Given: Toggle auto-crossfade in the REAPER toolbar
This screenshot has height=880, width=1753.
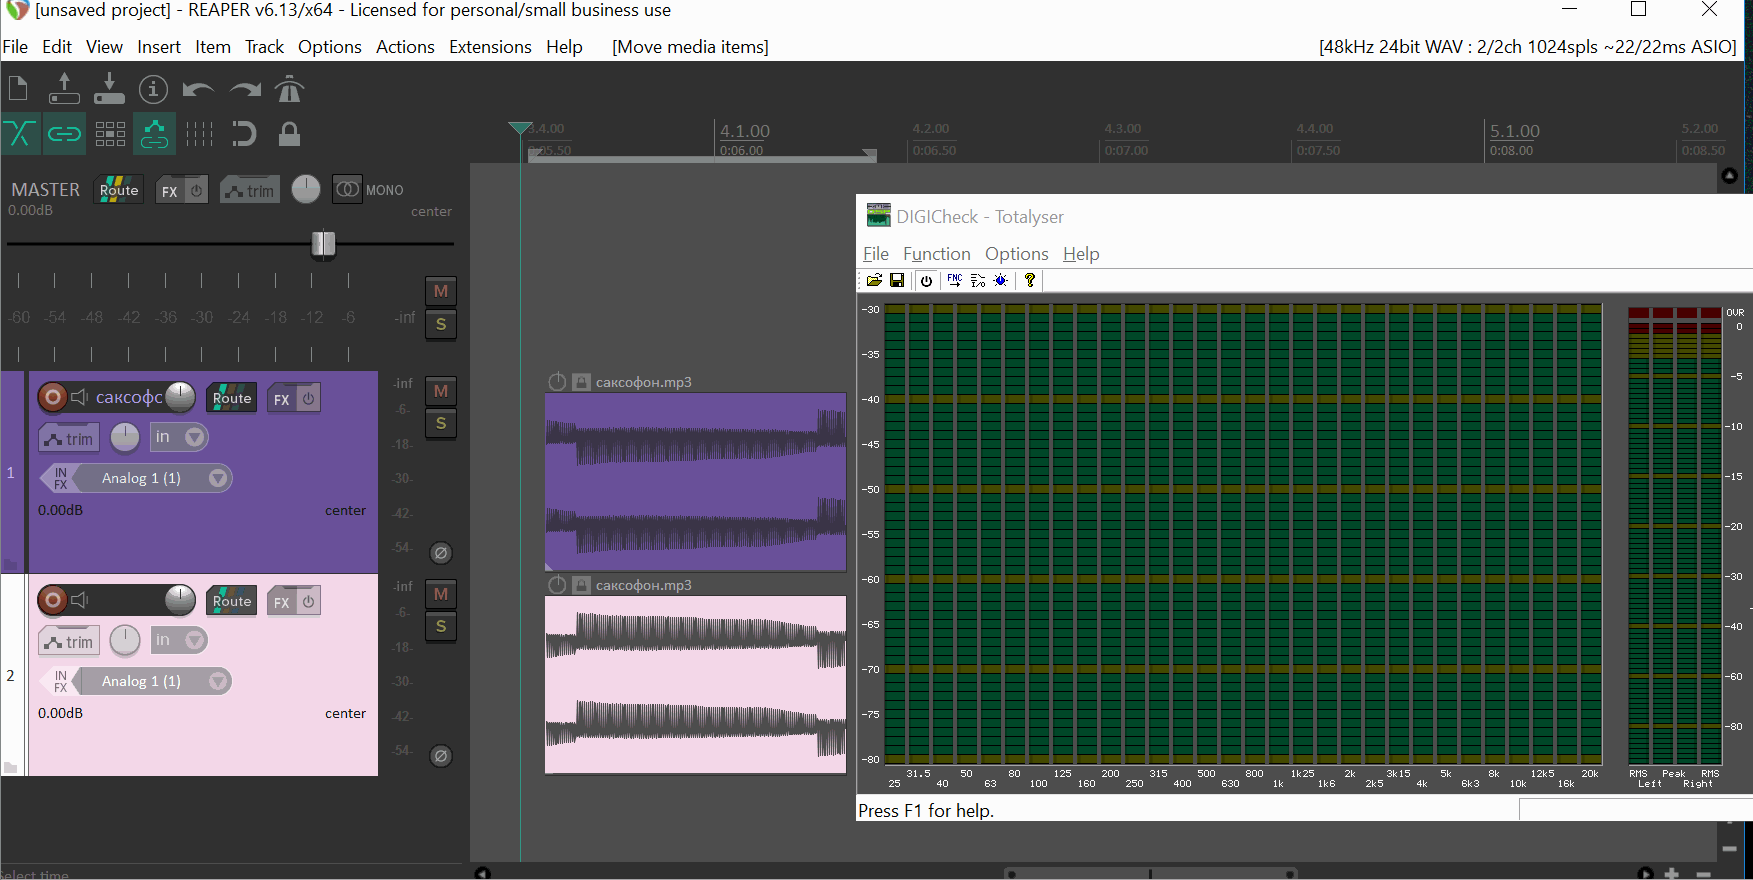Looking at the screenshot, I should pos(20,134).
